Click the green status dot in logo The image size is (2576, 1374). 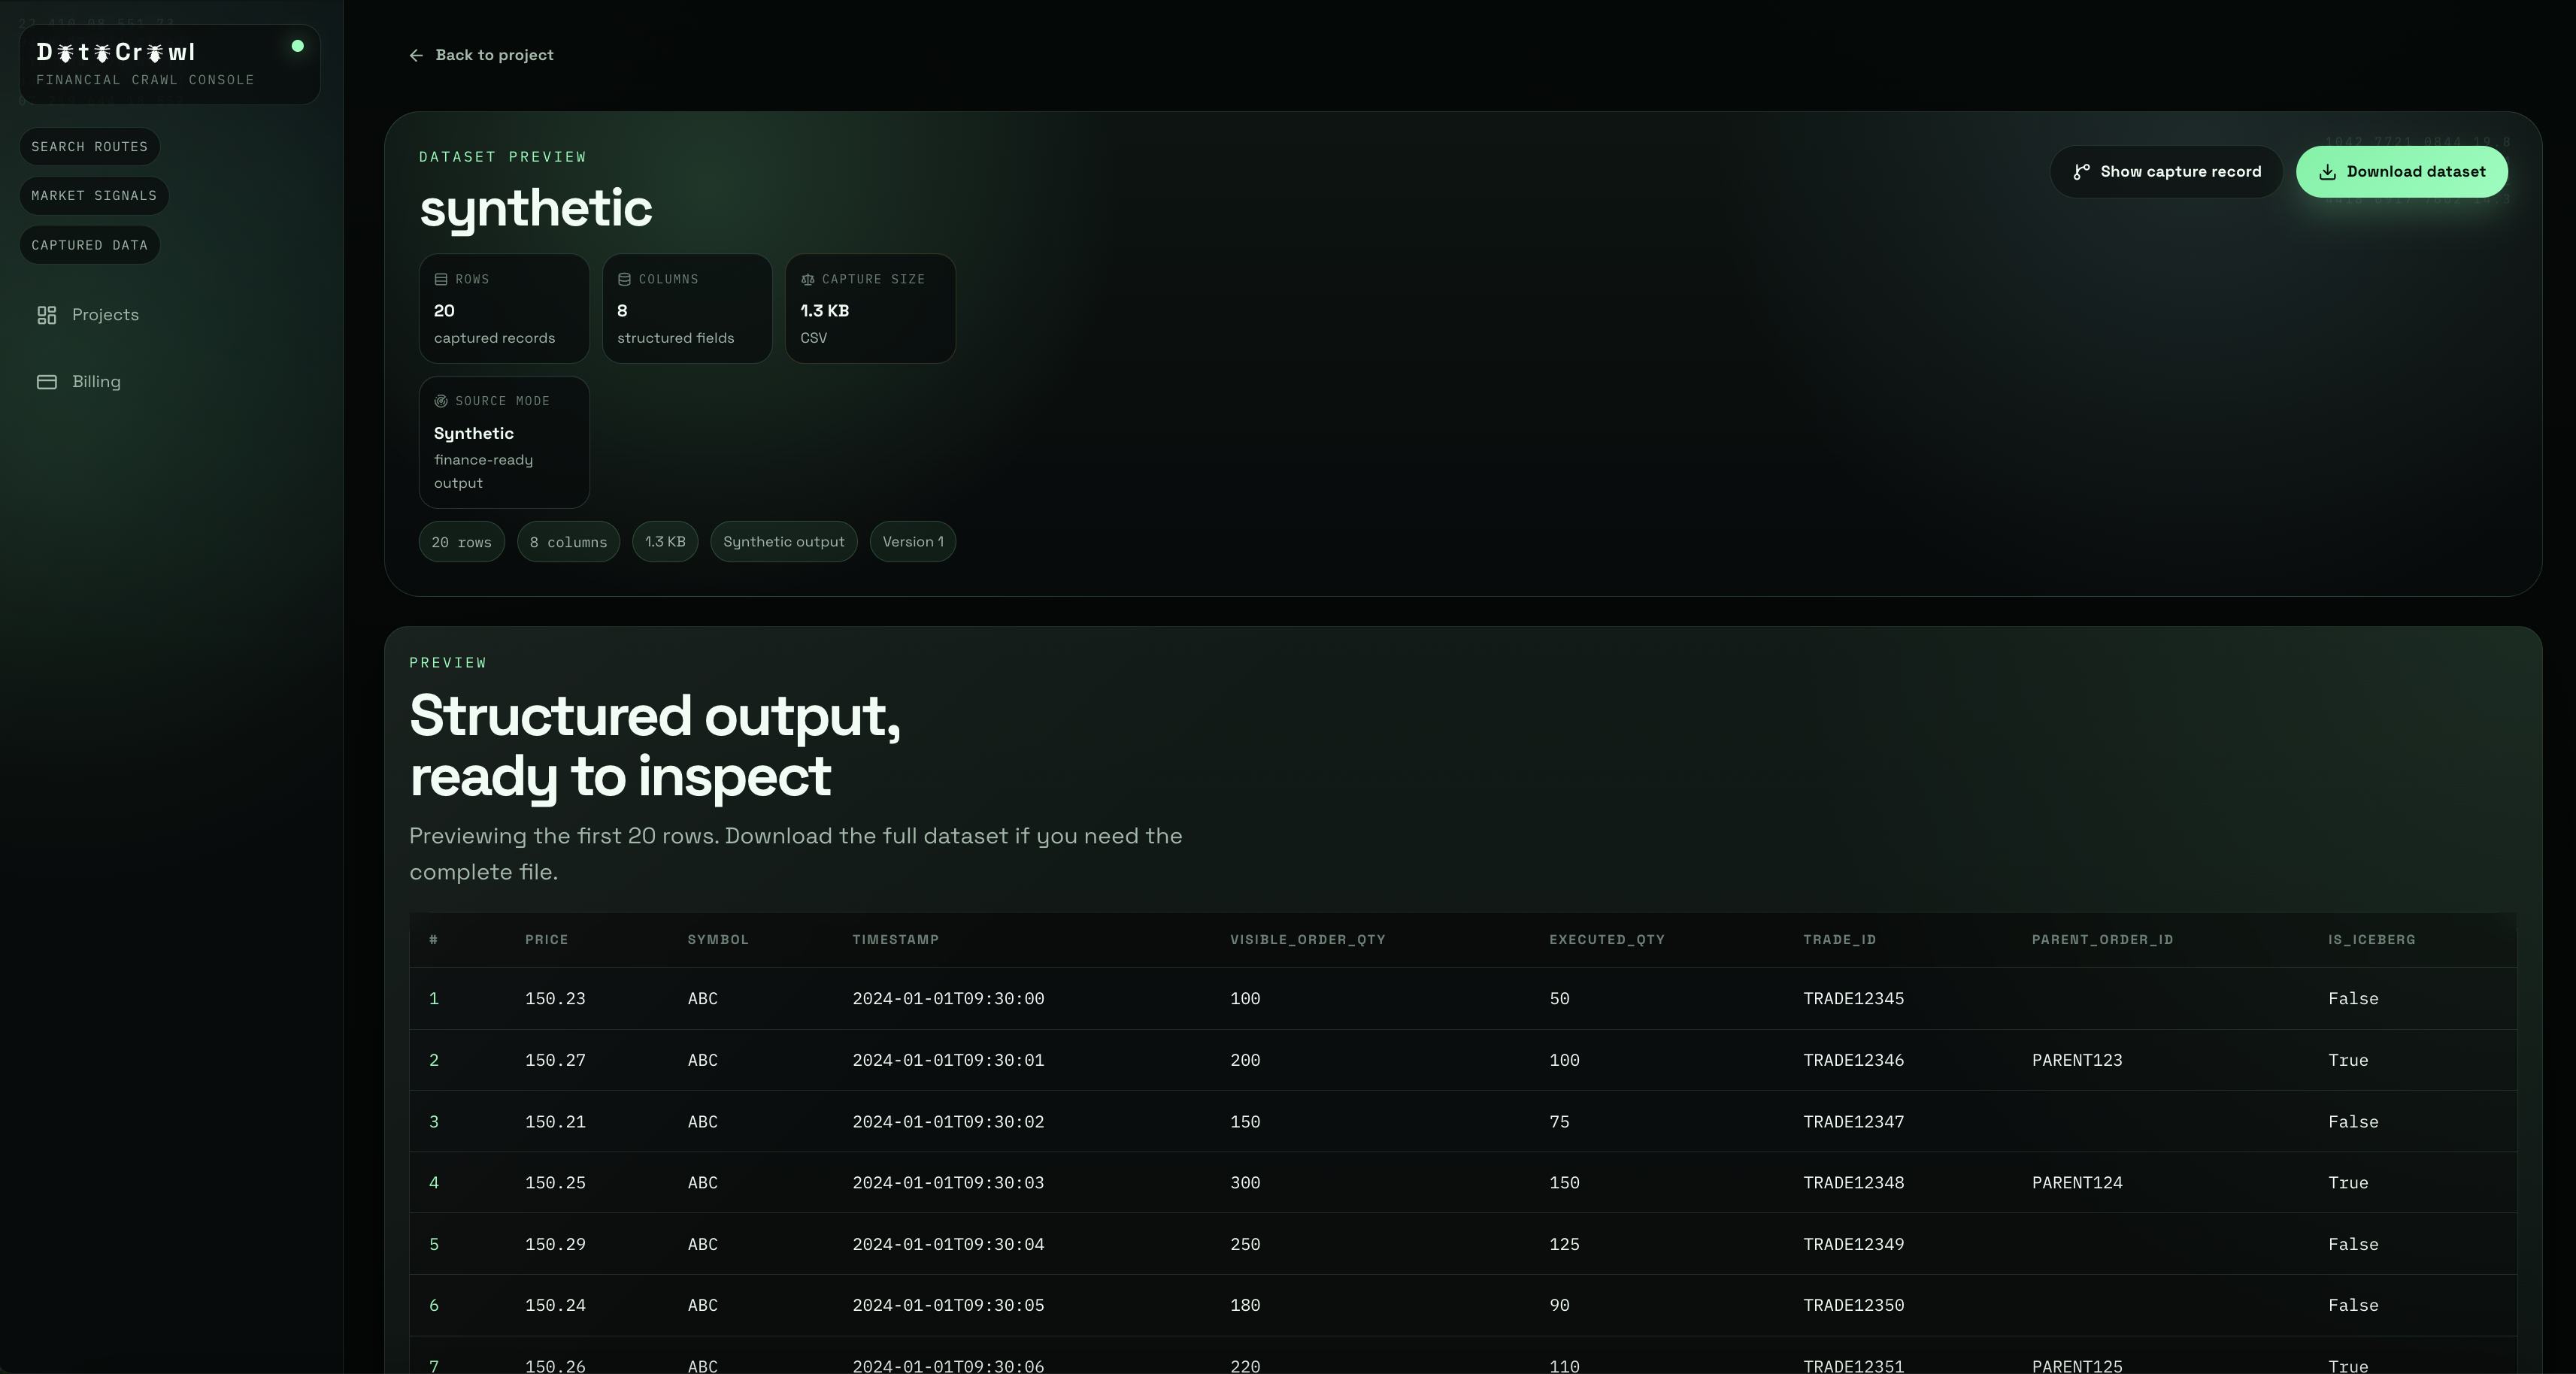pyautogui.click(x=297, y=46)
